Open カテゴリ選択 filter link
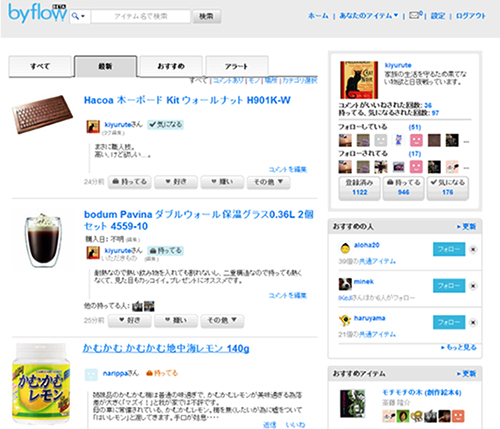This screenshot has height=429, width=500. coord(300,81)
